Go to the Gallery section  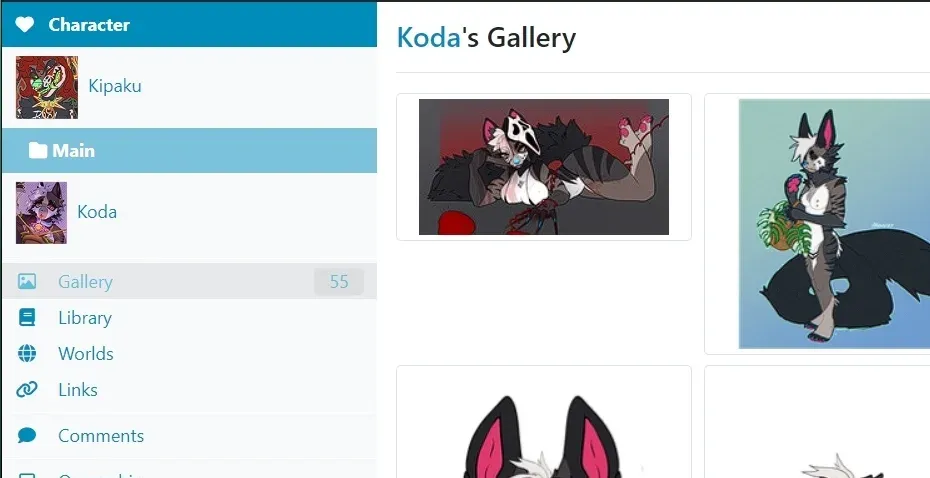(85, 282)
